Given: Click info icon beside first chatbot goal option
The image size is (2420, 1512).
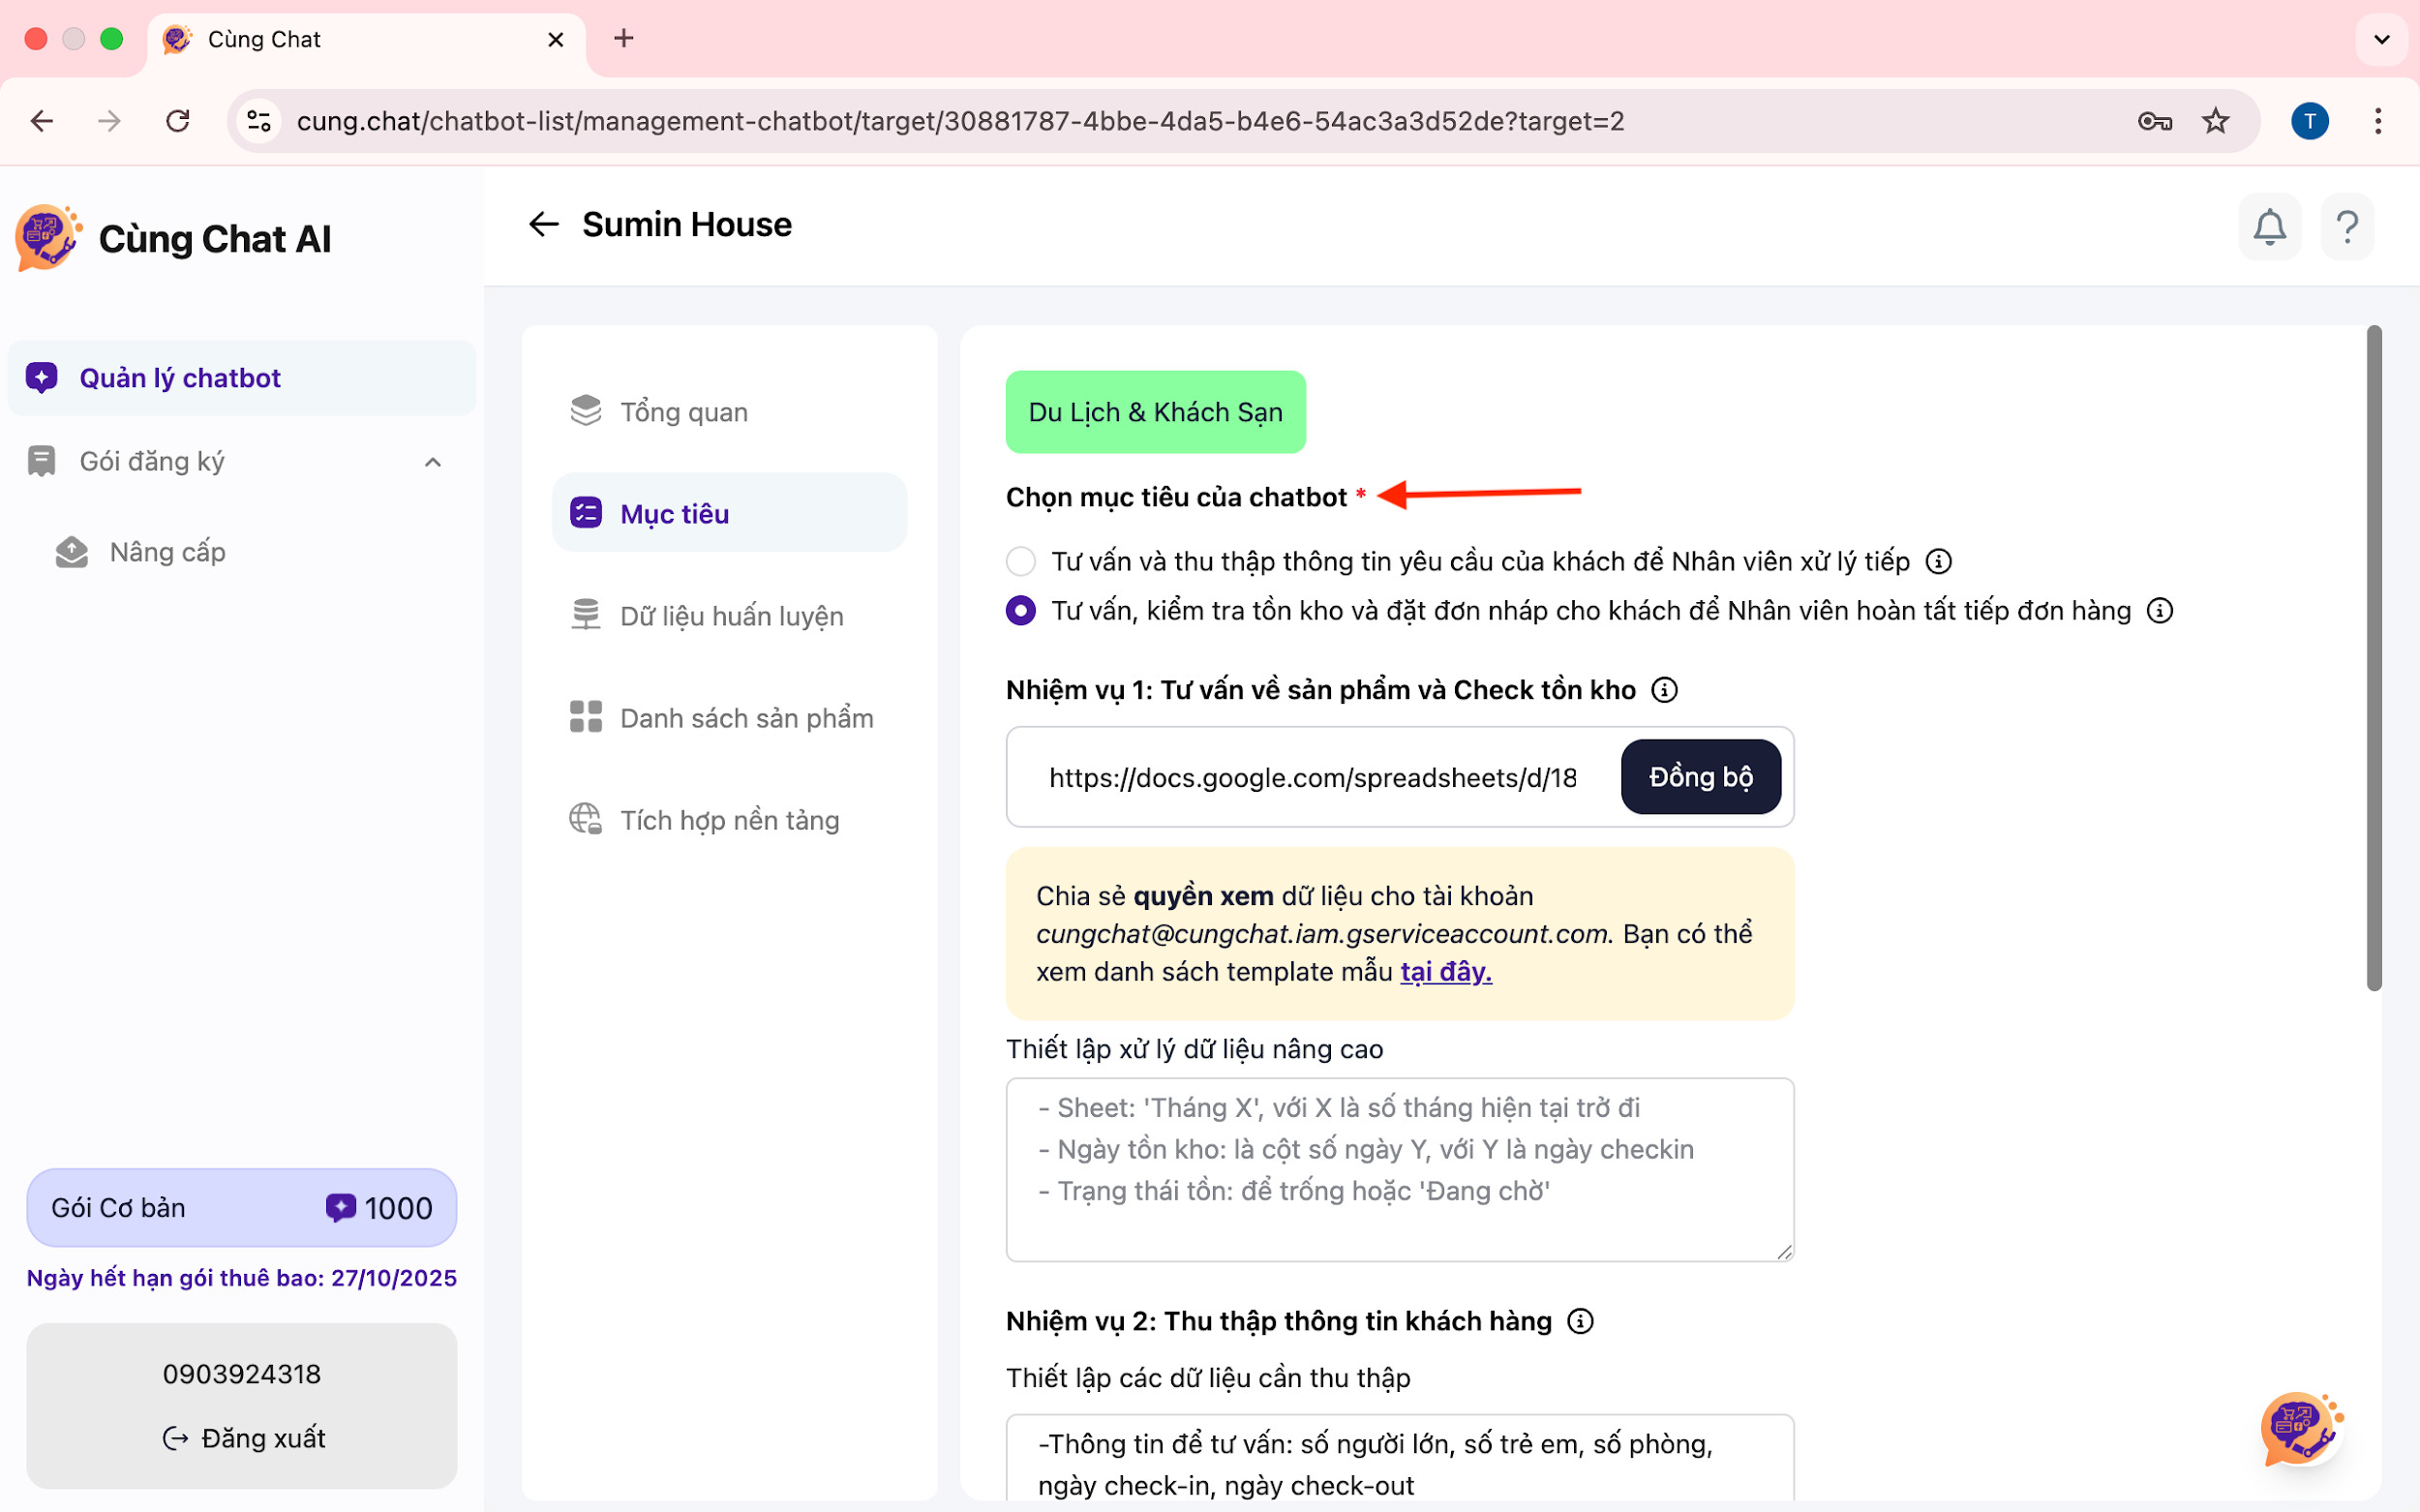Looking at the screenshot, I should click(1938, 562).
